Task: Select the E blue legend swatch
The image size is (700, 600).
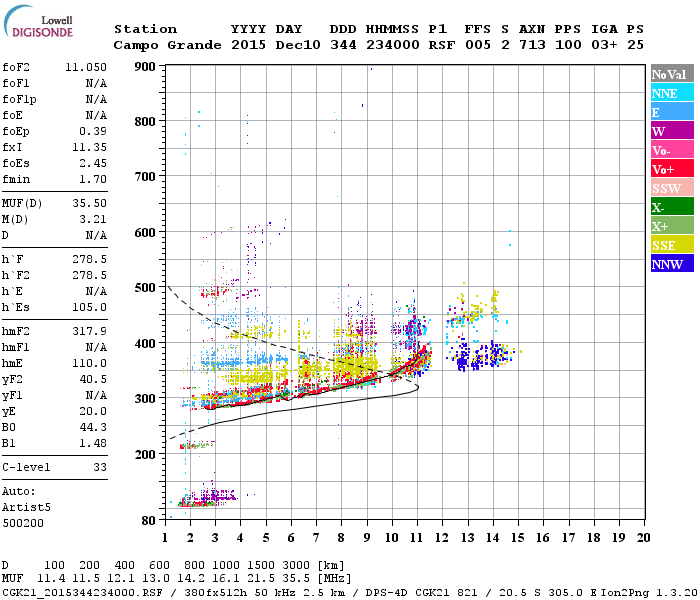Action: [672, 112]
